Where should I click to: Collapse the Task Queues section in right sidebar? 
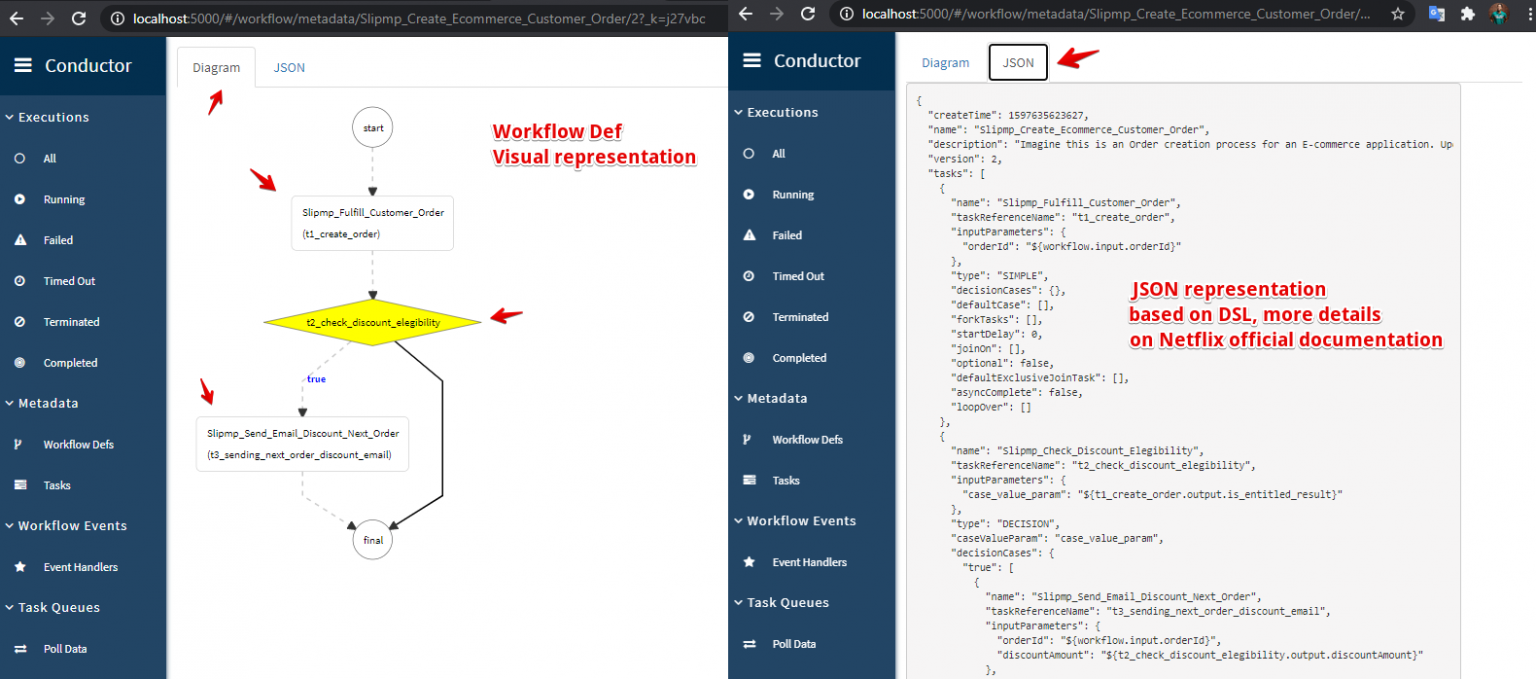[739, 602]
